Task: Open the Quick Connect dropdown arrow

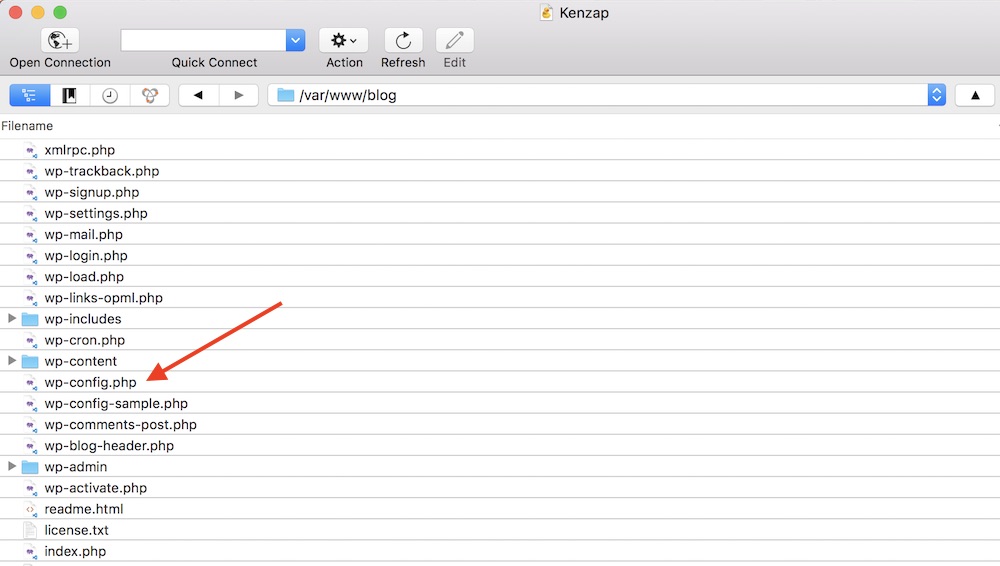Action: [x=295, y=40]
